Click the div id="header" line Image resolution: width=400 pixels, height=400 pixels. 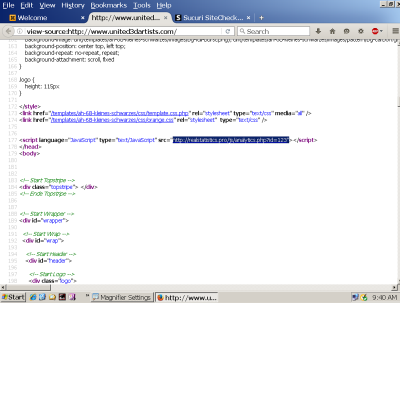[x=49, y=261]
